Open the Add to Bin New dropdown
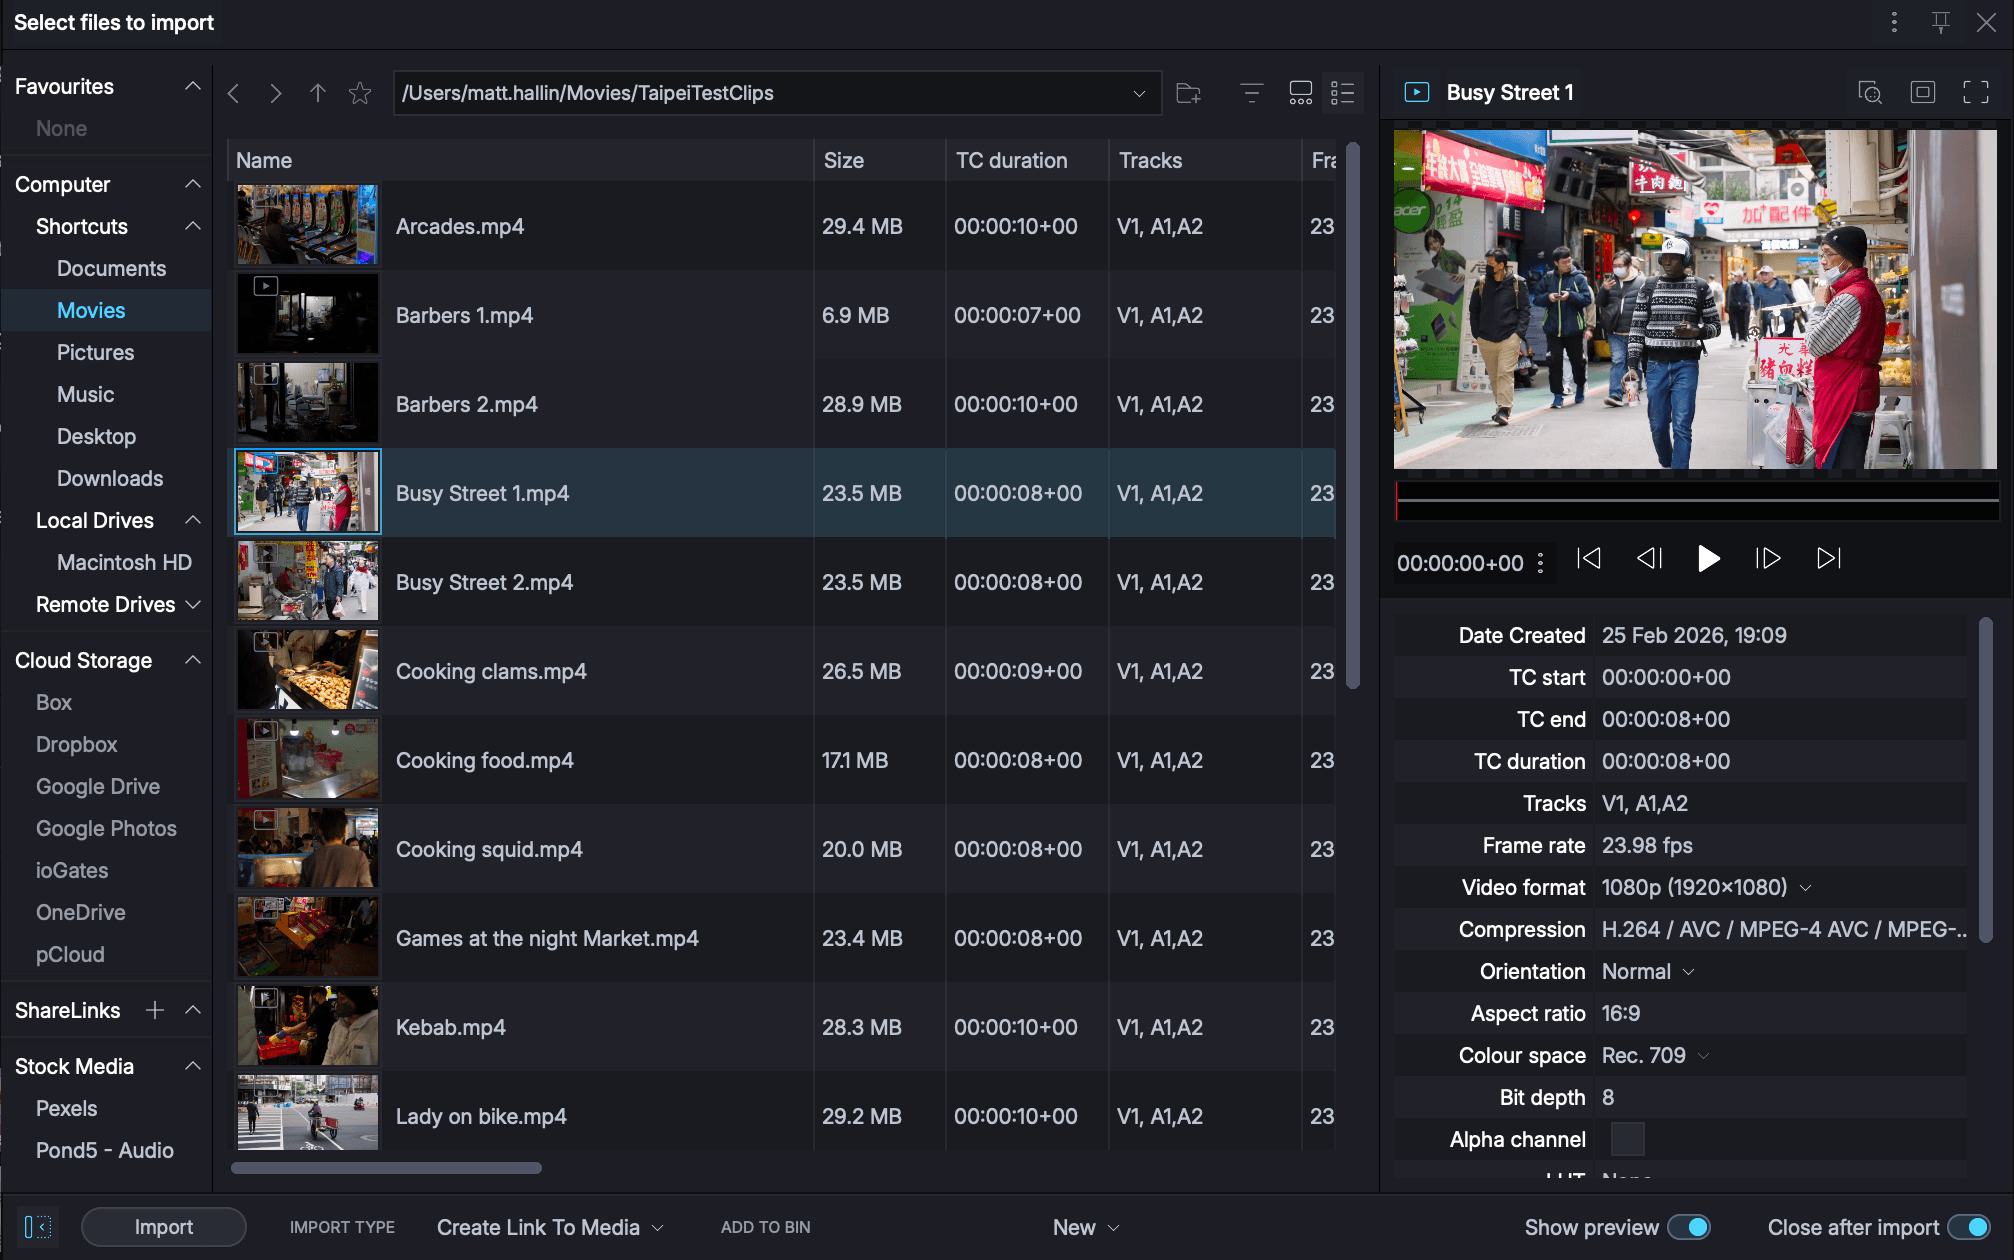The image size is (2014, 1260). click(1085, 1227)
